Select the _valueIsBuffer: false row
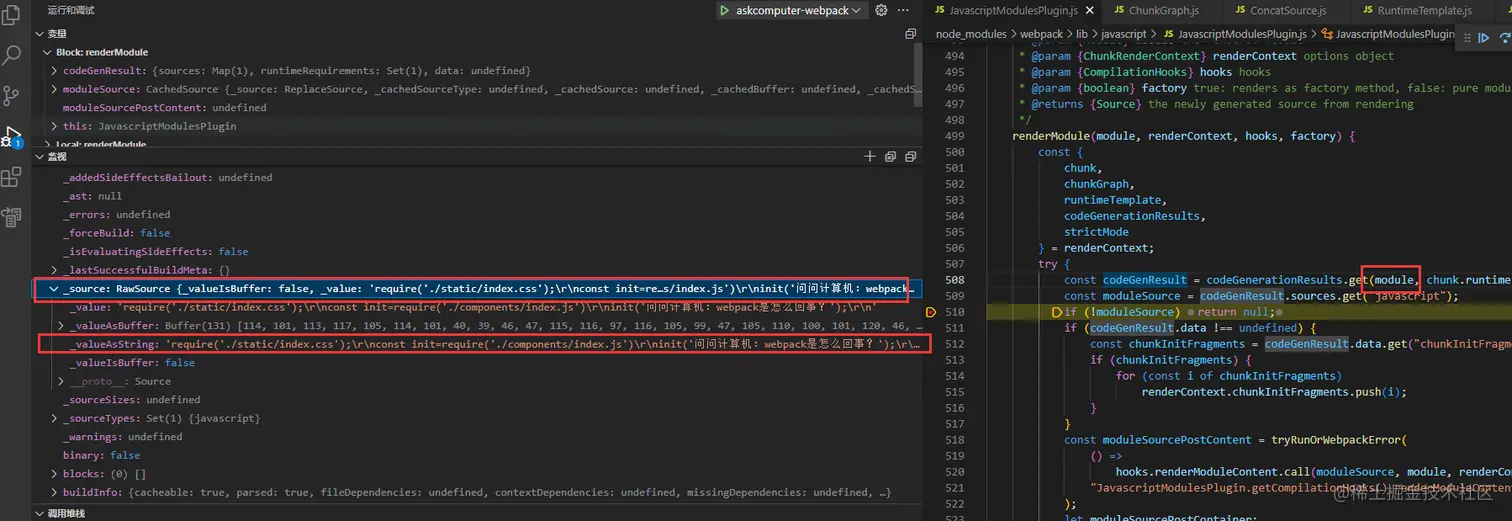This screenshot has width=1512, height=521. click(x=475, y=363)
